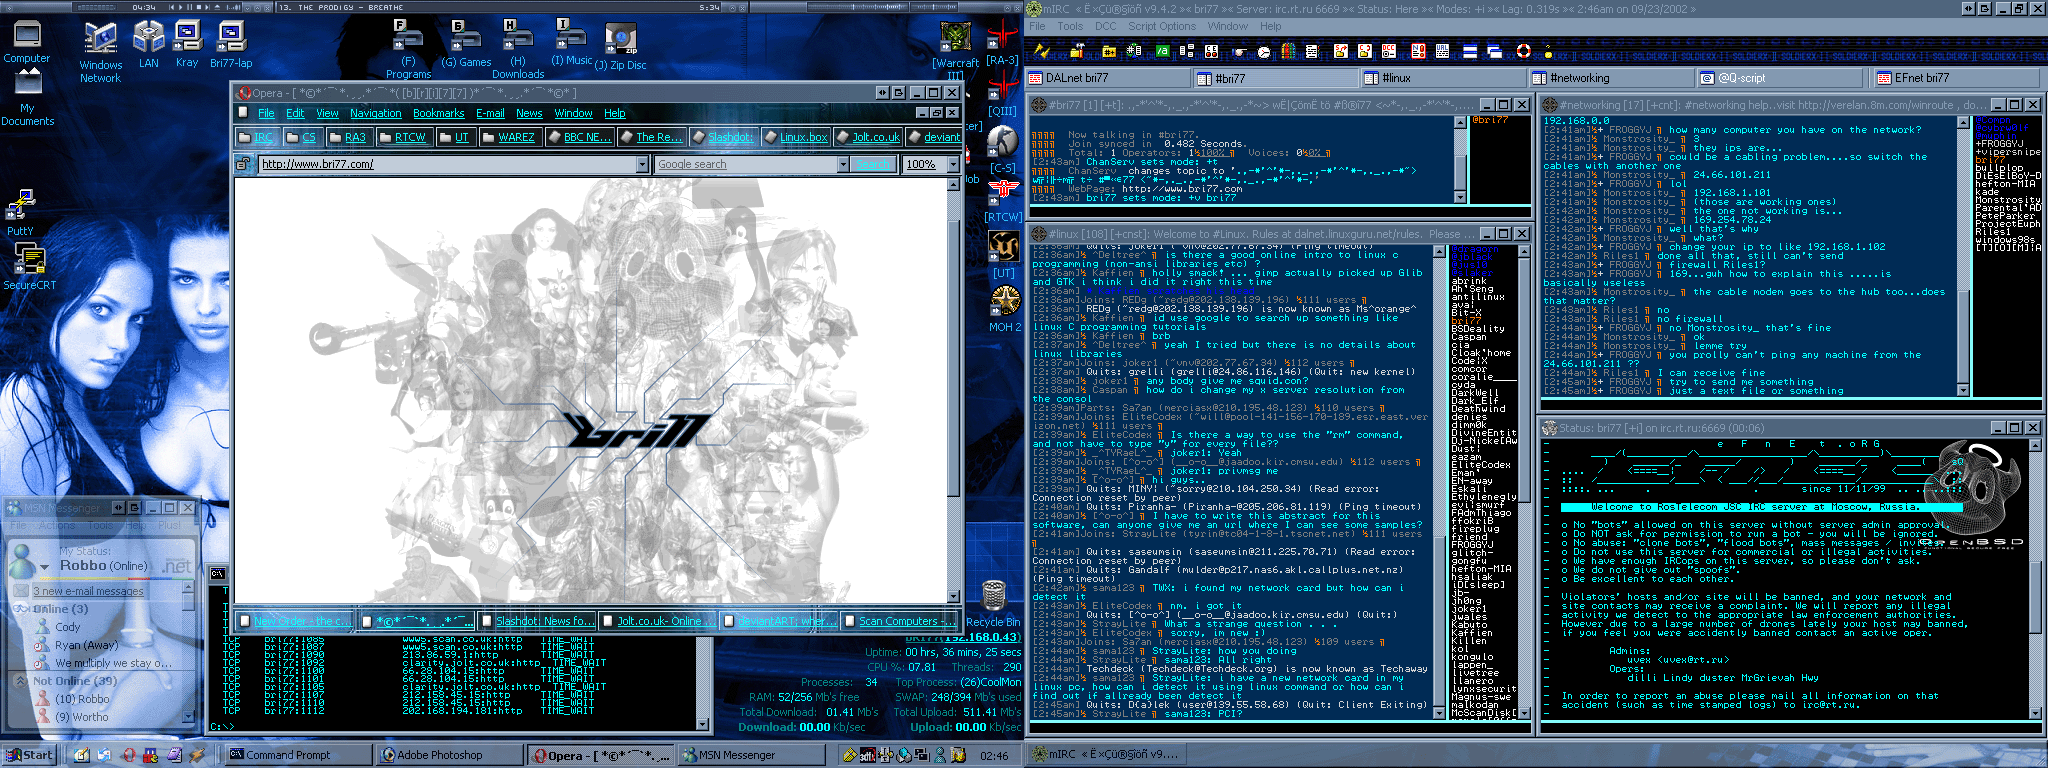Click the Search button in Opera
This screenshot has width=2048, height=768.
point(872,164)
